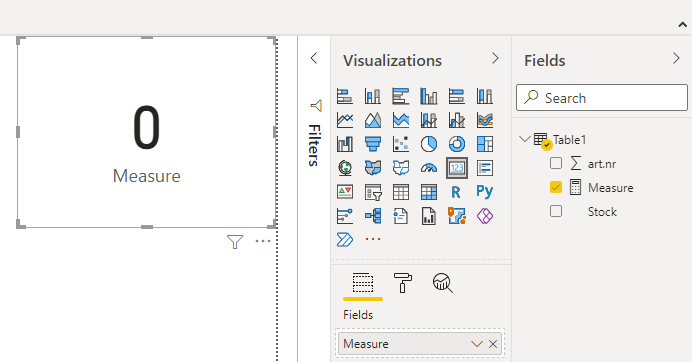Click the Fields pane Search box

pos(602,98)
